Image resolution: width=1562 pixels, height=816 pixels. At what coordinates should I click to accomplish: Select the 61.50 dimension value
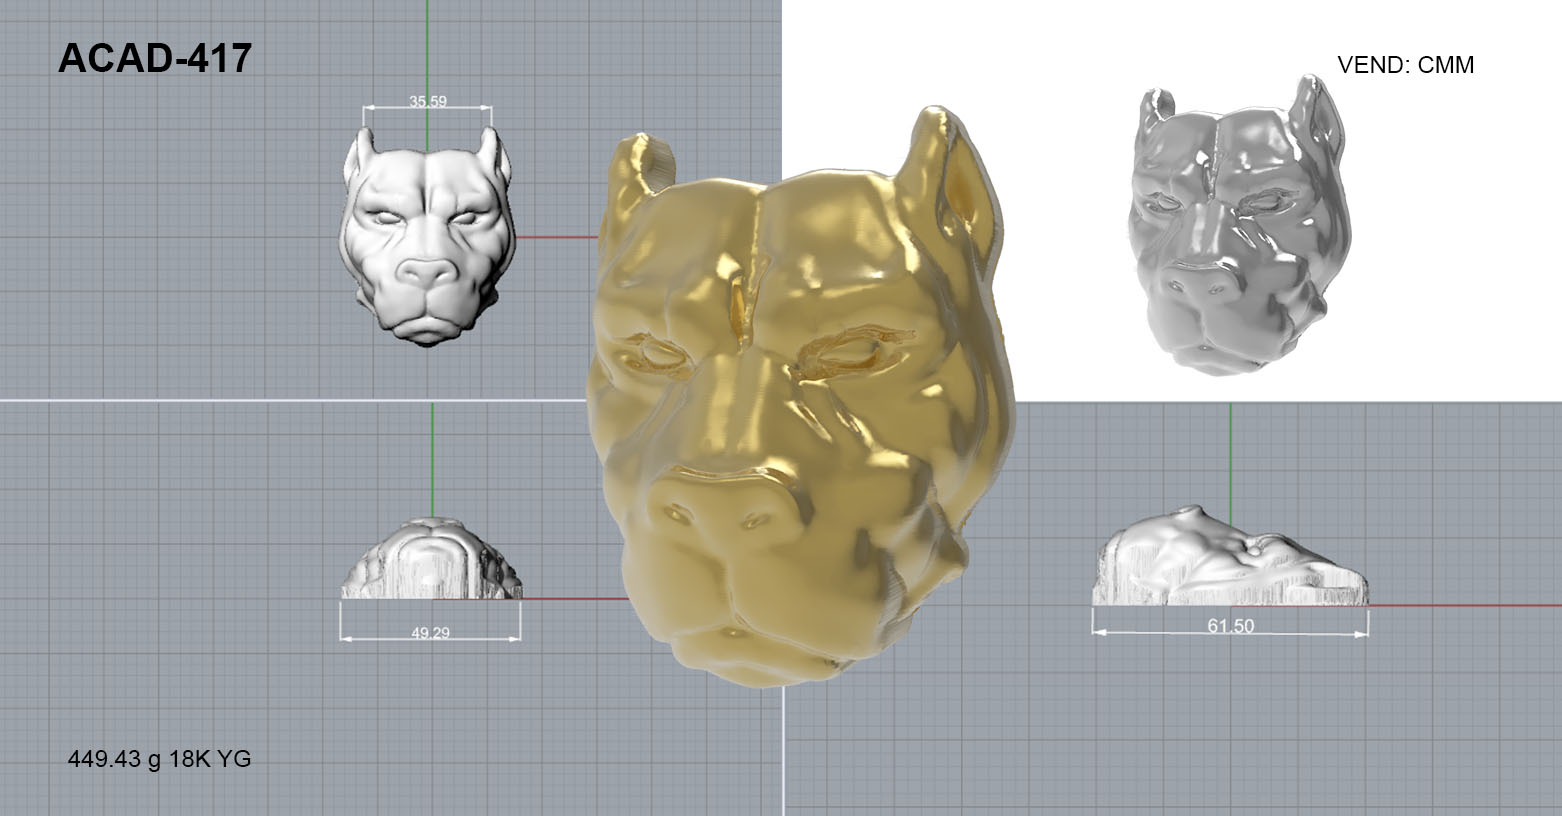tap(1230, 626)
